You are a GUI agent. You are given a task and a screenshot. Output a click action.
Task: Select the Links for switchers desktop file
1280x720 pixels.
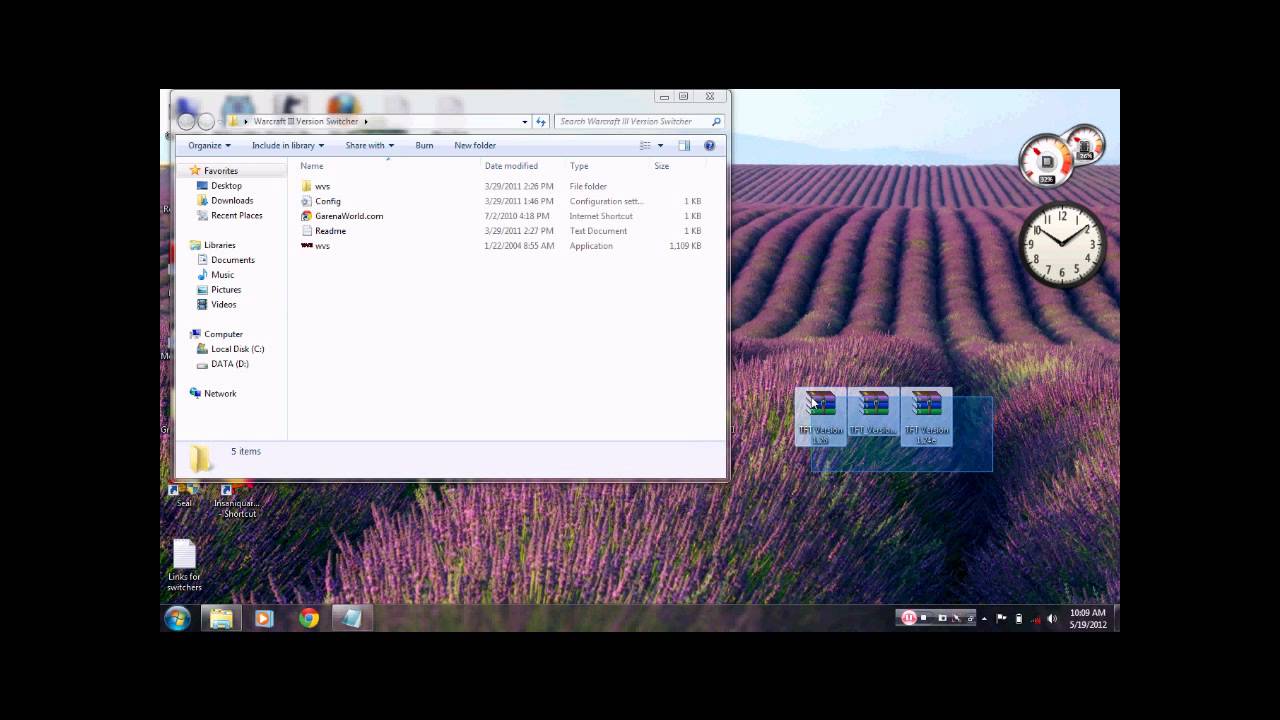coord(184,565)
